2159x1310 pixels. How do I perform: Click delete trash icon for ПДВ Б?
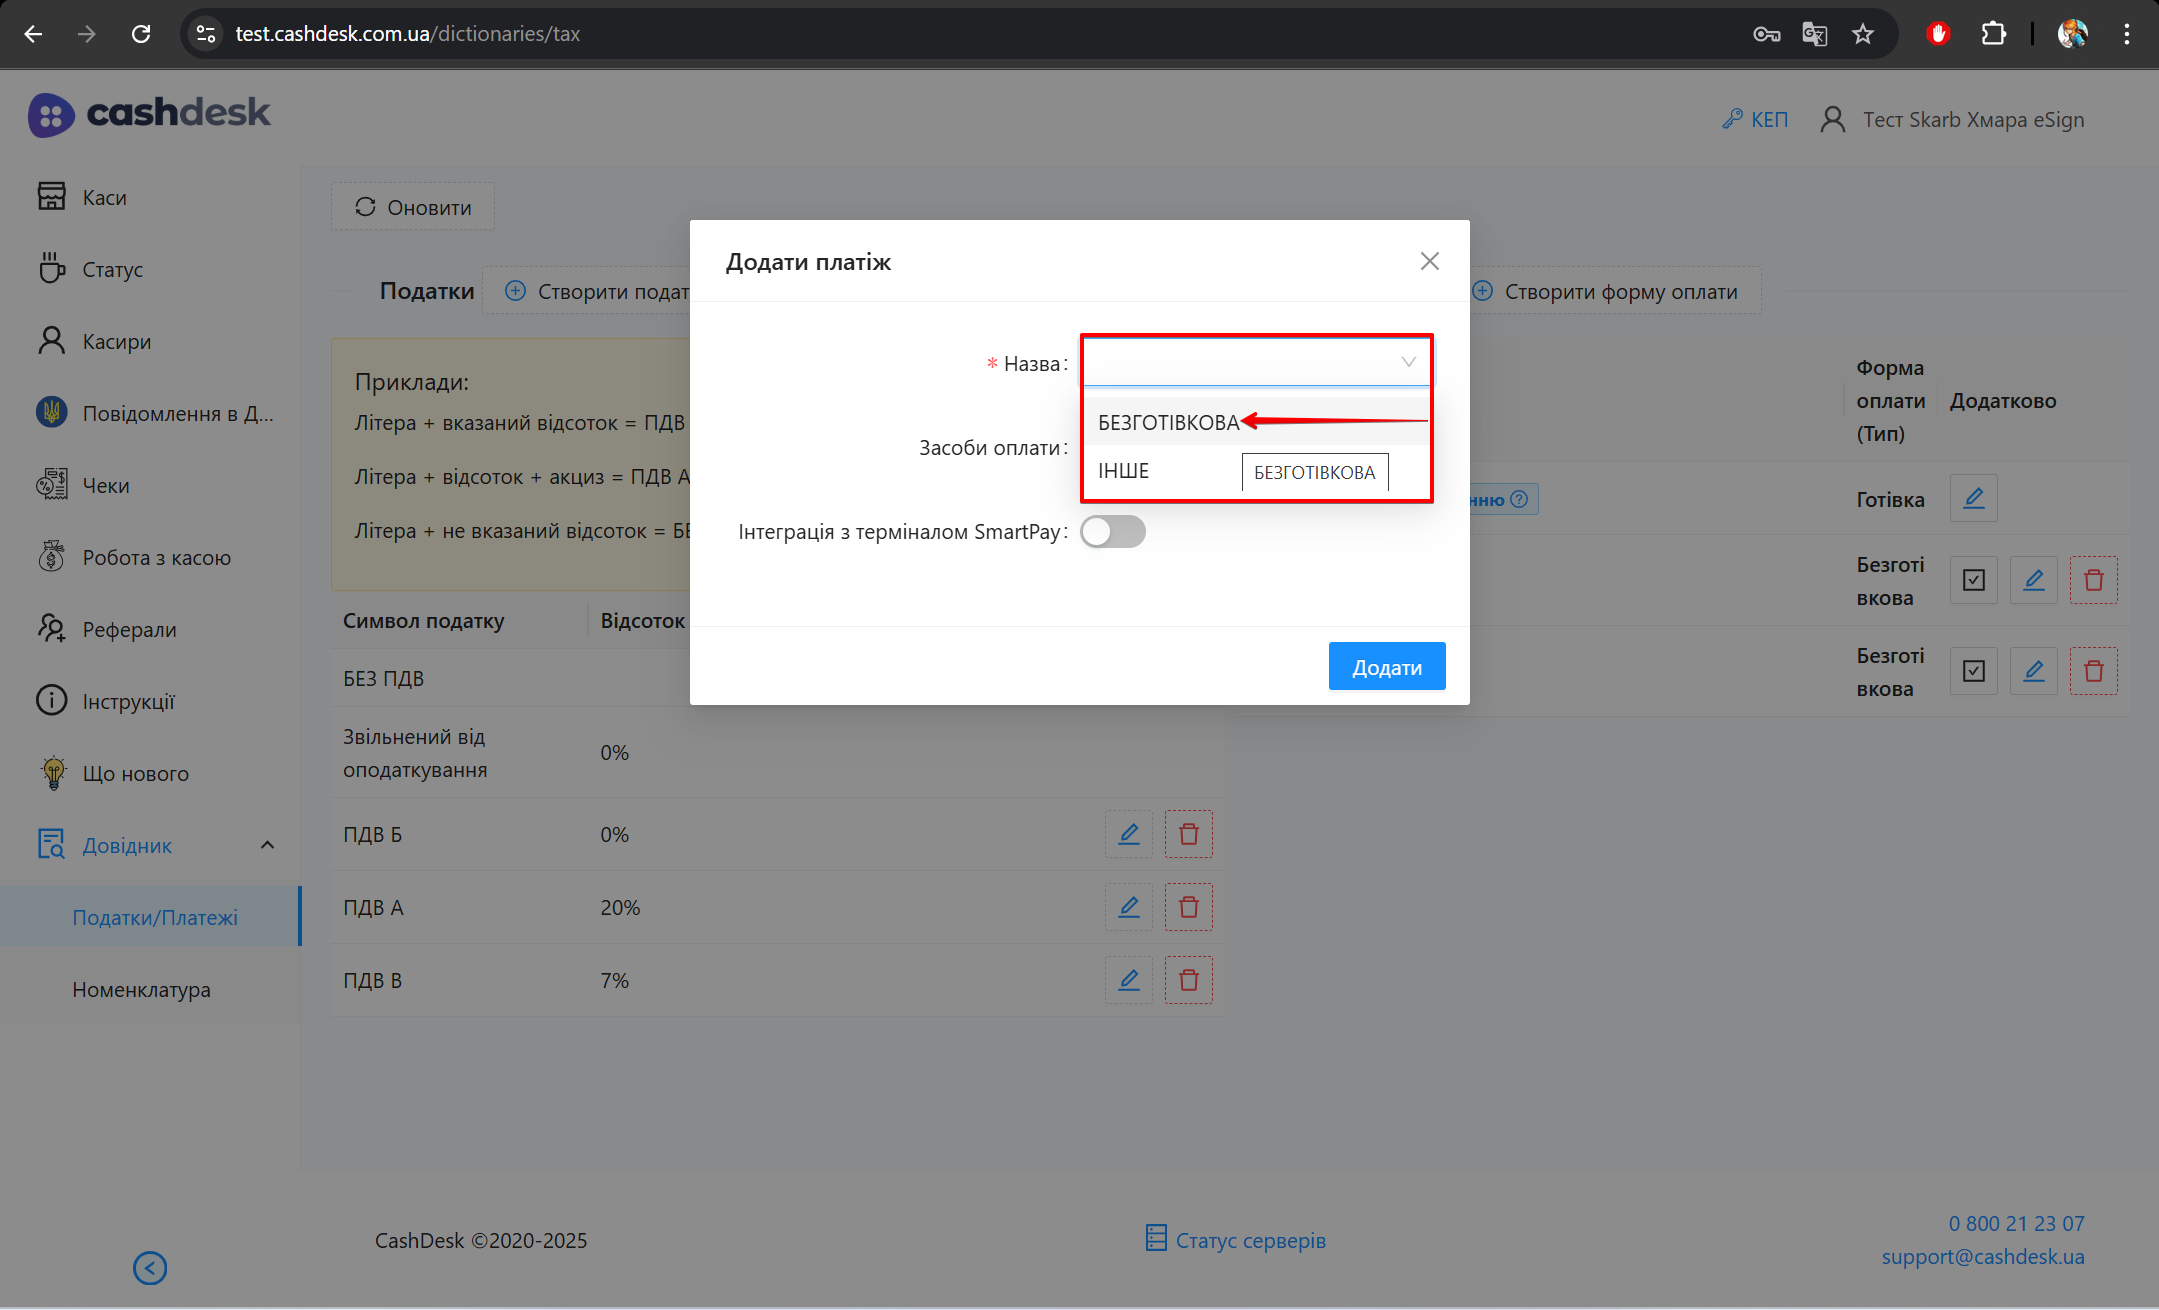tap(1188, 834)
